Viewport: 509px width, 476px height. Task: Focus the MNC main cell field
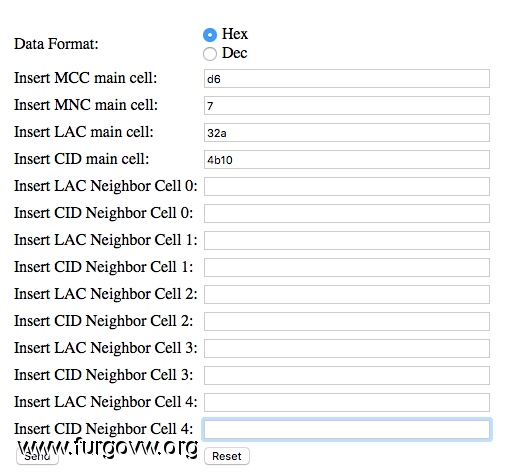347,106
